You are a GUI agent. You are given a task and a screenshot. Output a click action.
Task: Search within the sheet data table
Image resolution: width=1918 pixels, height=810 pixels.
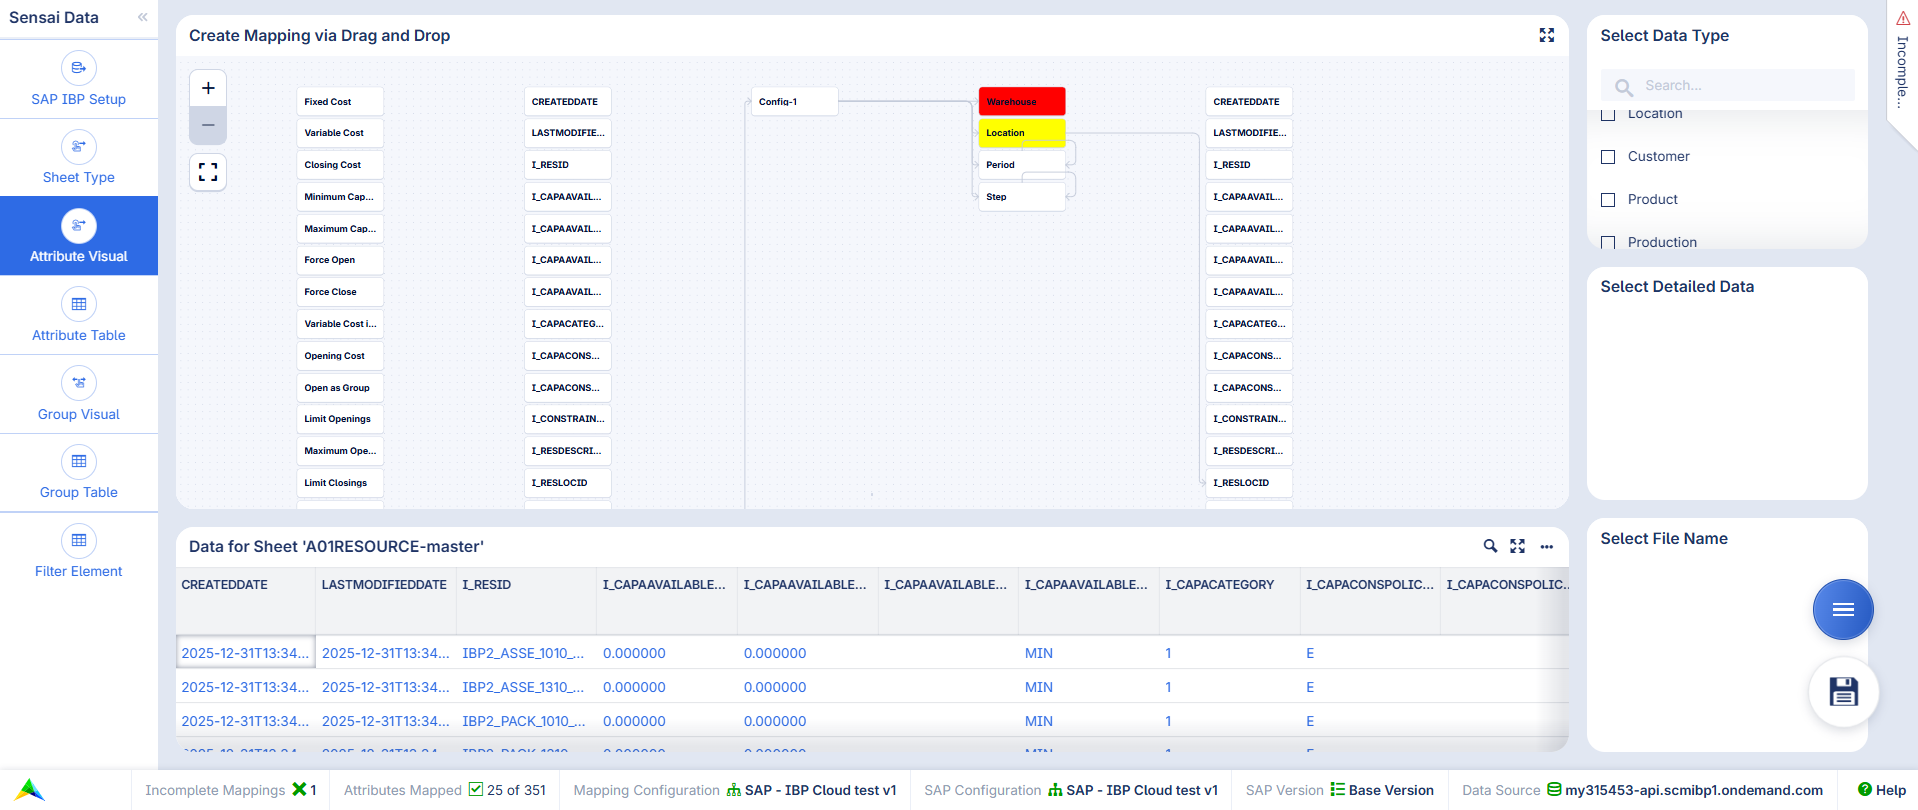coord(1489,546)
